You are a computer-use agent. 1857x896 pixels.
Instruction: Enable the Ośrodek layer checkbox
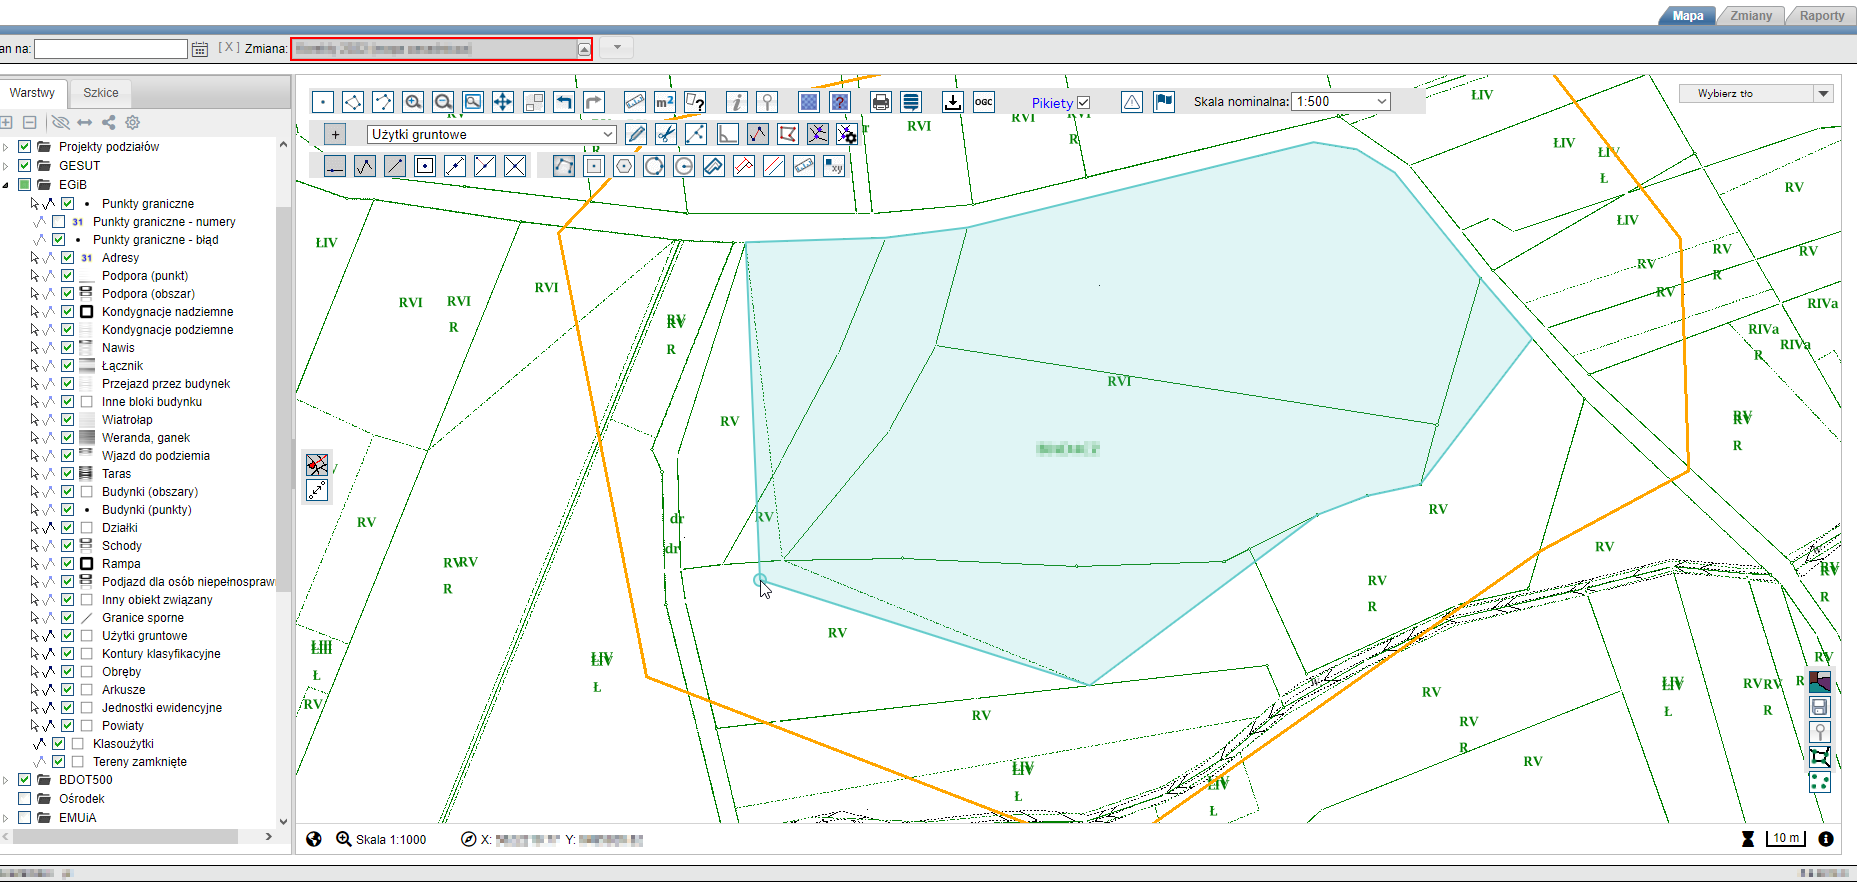(25, 799)
